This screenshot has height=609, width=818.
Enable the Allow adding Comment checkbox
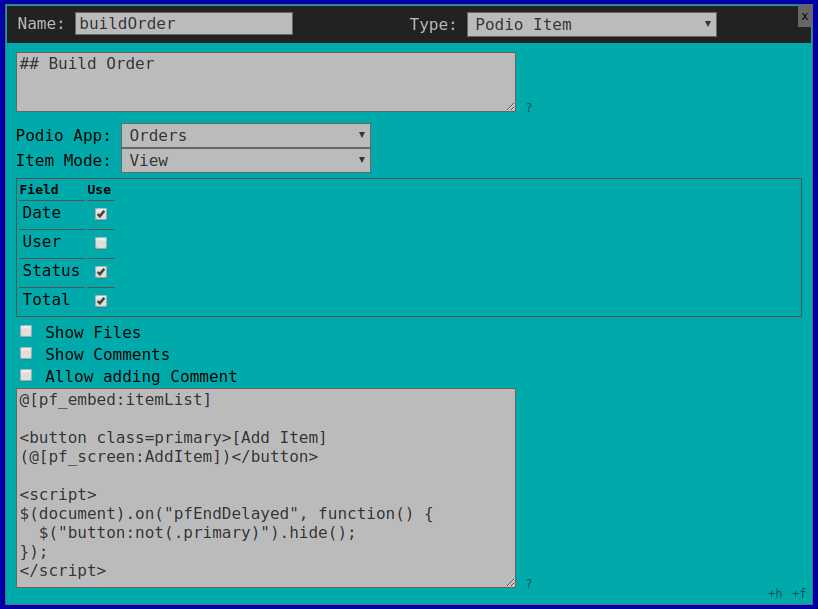coord(26,375)
